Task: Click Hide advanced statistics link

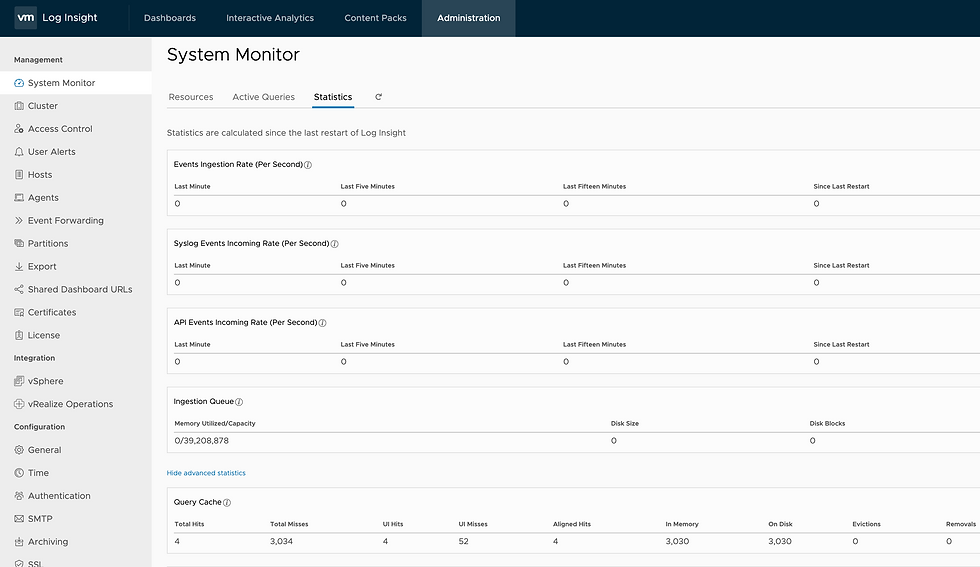Action: click(x=206, y=473)
